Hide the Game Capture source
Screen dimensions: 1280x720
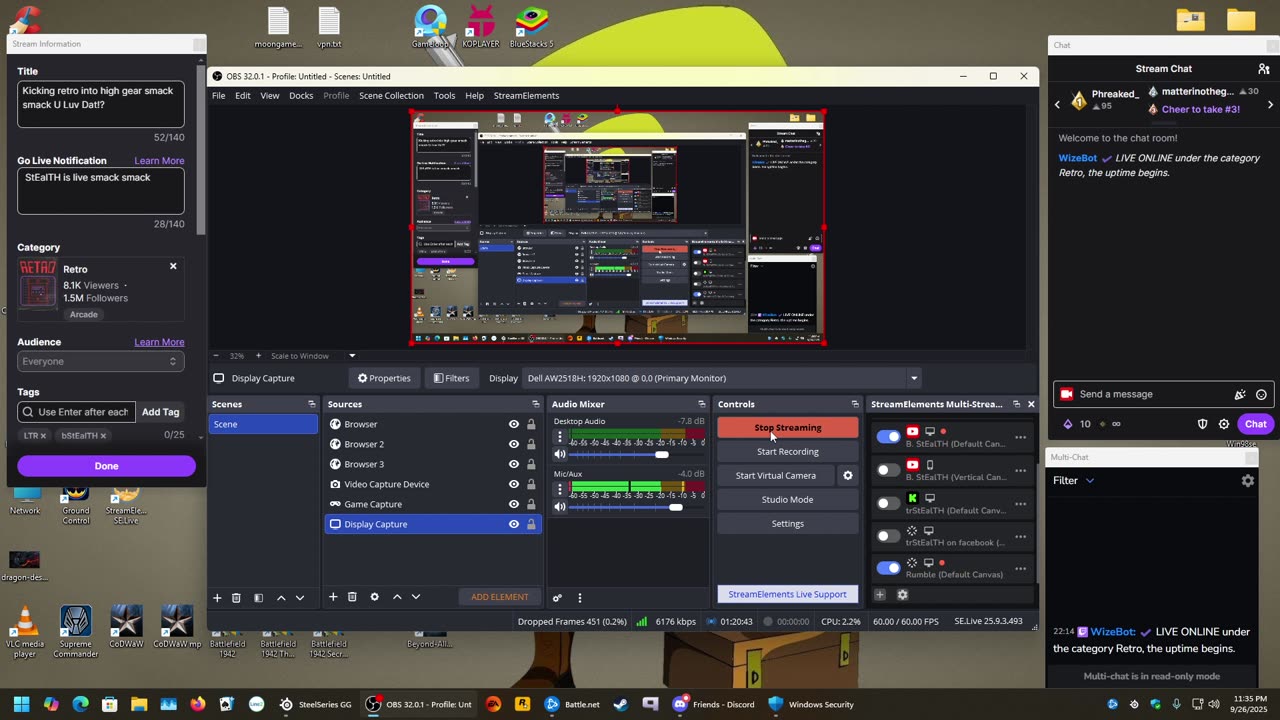514,504
